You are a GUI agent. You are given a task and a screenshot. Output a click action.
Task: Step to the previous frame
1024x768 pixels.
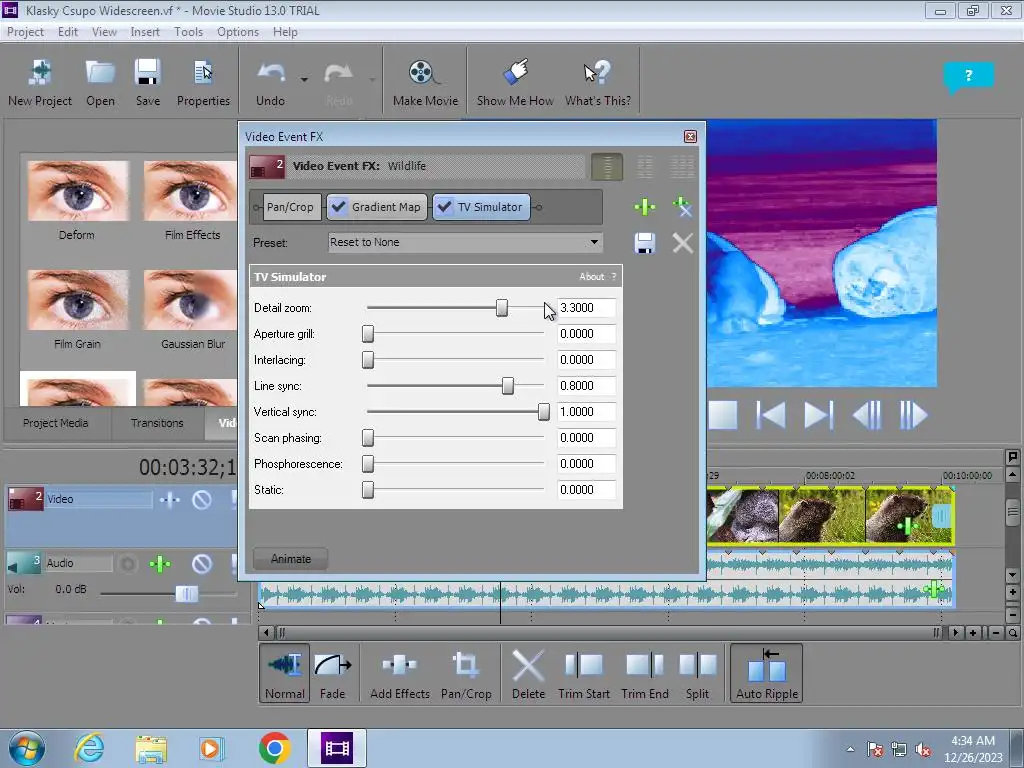point(867,415)
